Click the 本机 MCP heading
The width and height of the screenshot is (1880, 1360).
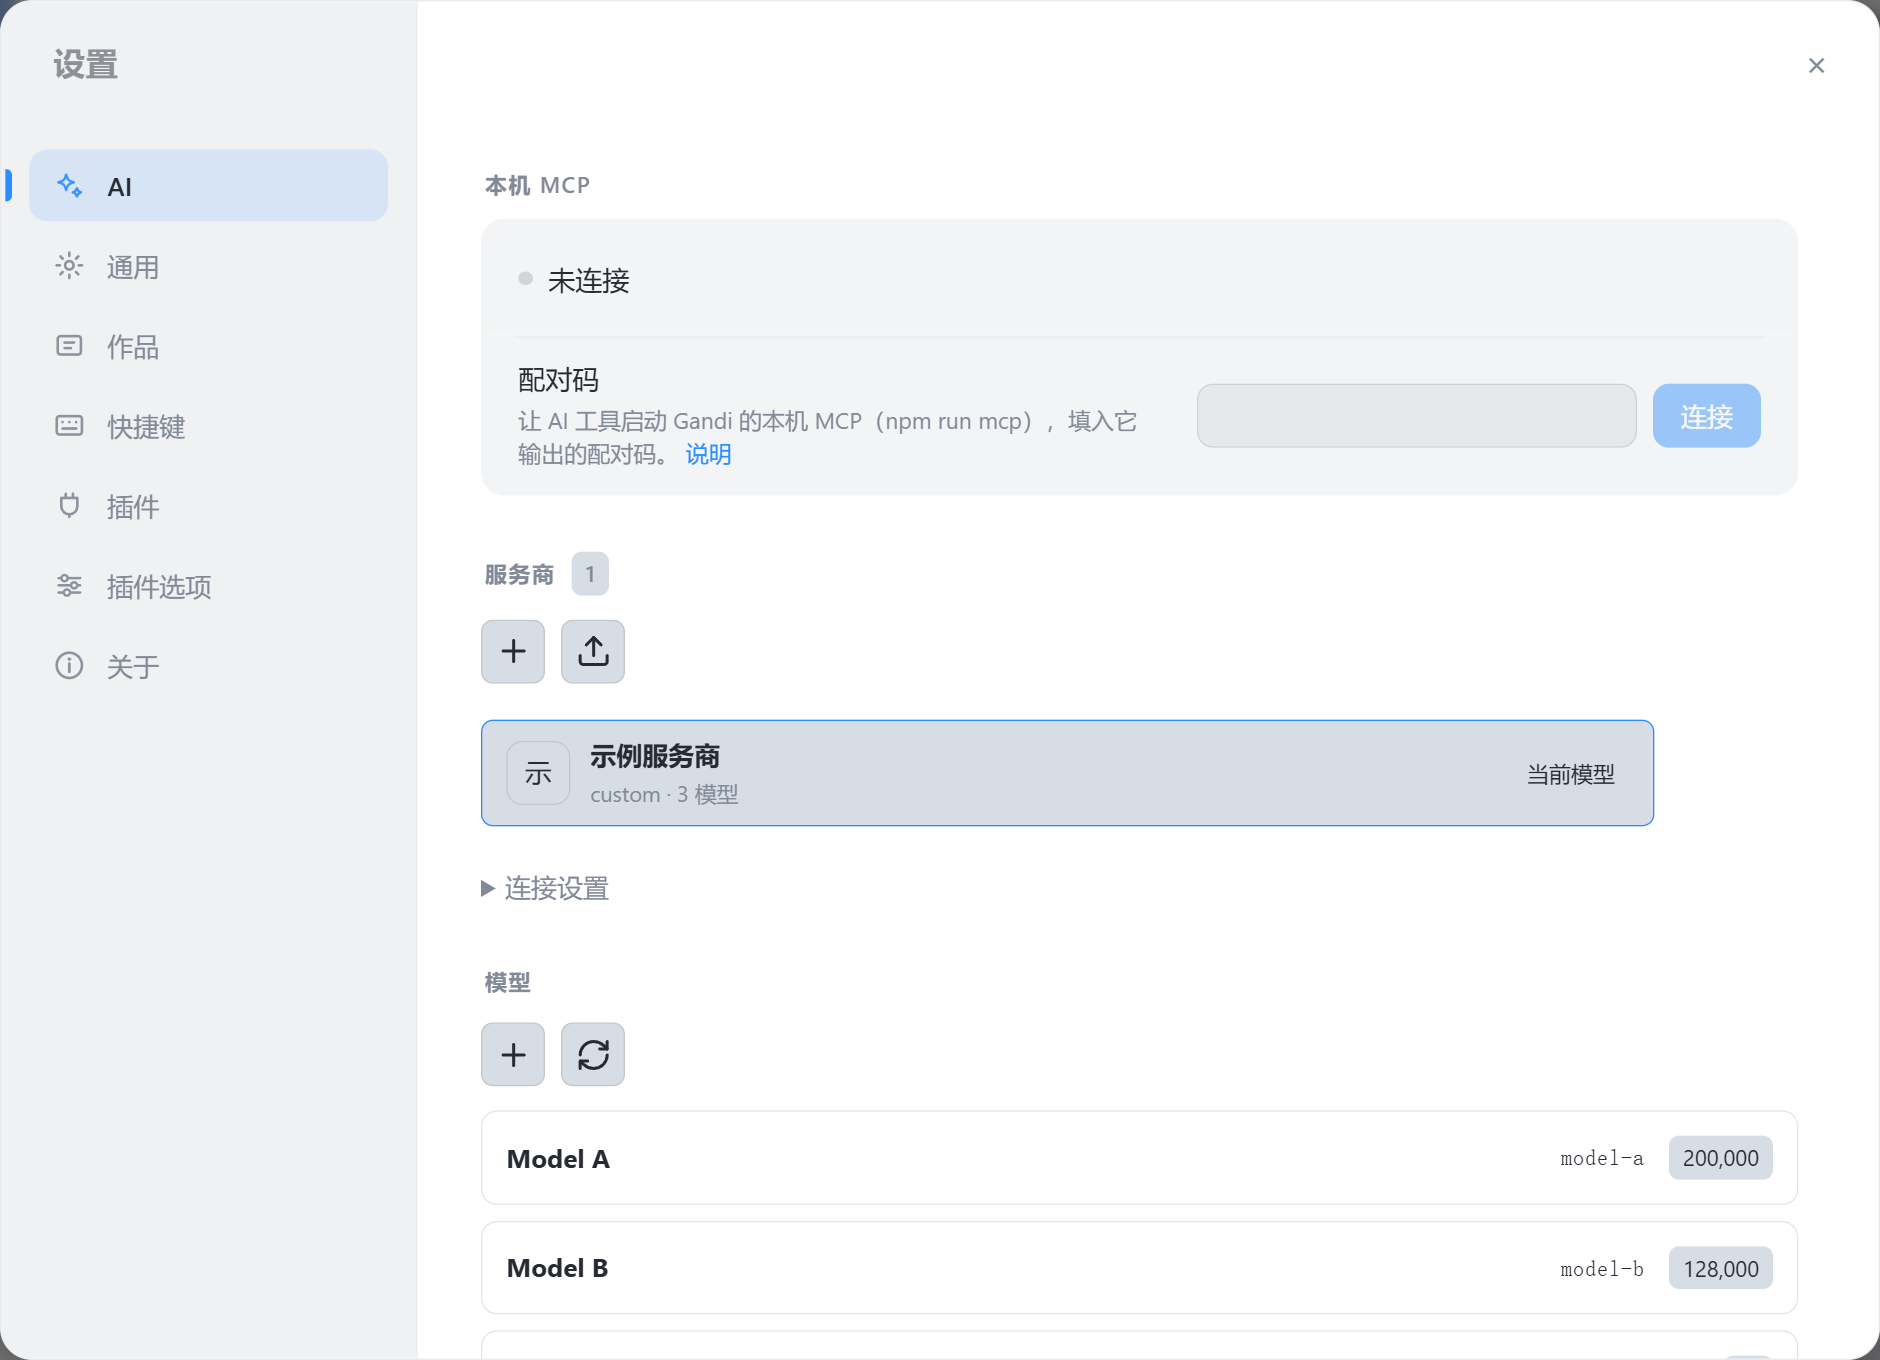tap(537, 185)
